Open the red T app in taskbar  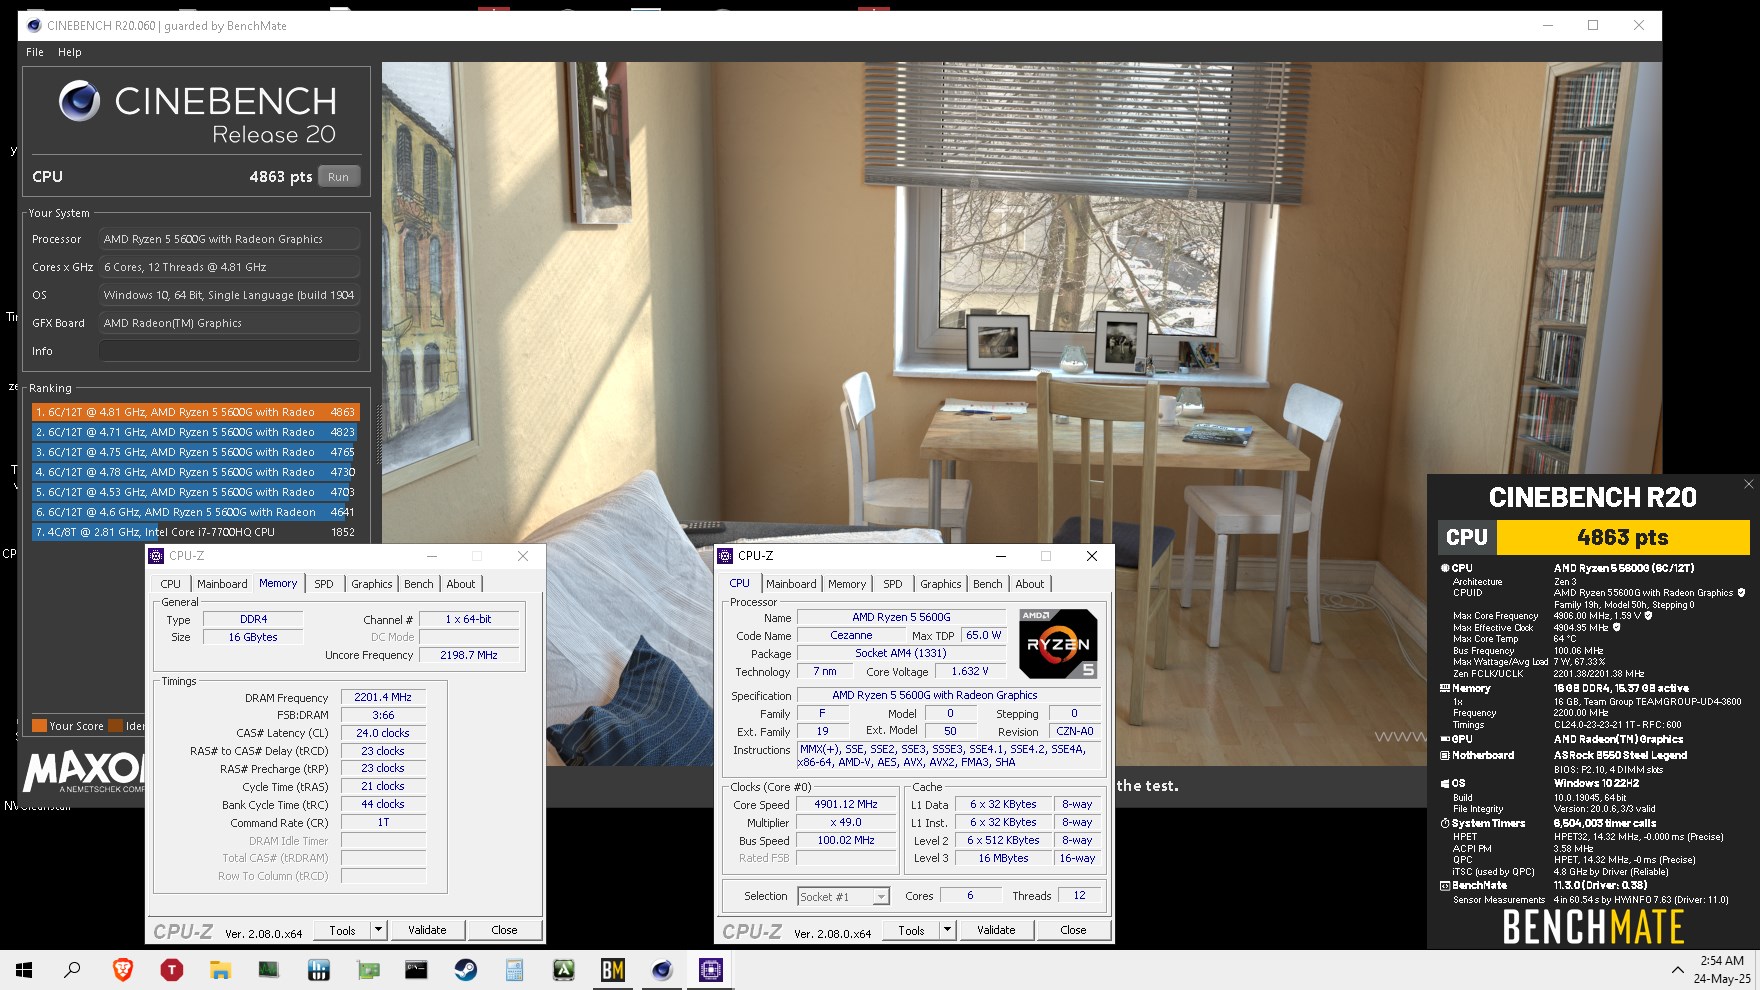171,969
